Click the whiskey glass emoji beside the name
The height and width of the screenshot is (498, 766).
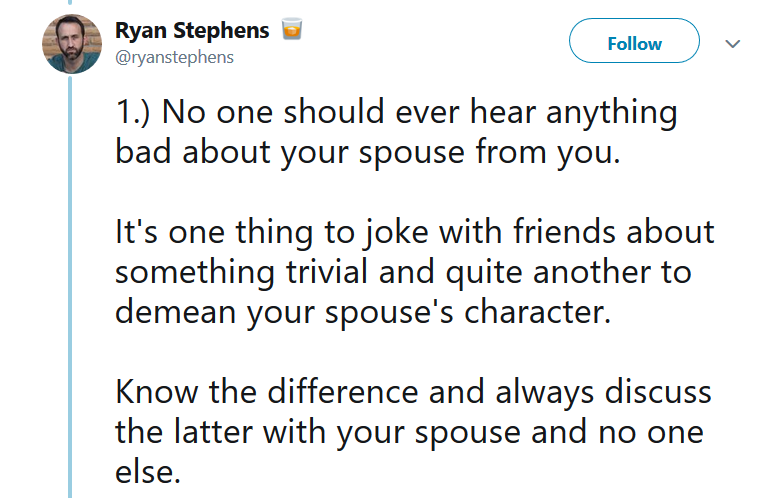coord(292,29)
